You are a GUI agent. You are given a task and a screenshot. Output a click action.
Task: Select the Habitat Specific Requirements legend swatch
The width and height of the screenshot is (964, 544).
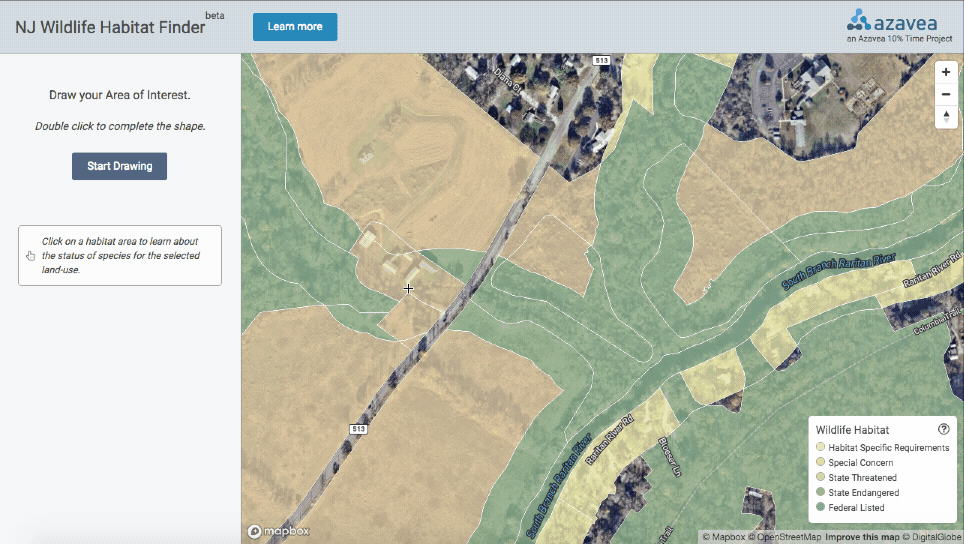pos(821,448)
